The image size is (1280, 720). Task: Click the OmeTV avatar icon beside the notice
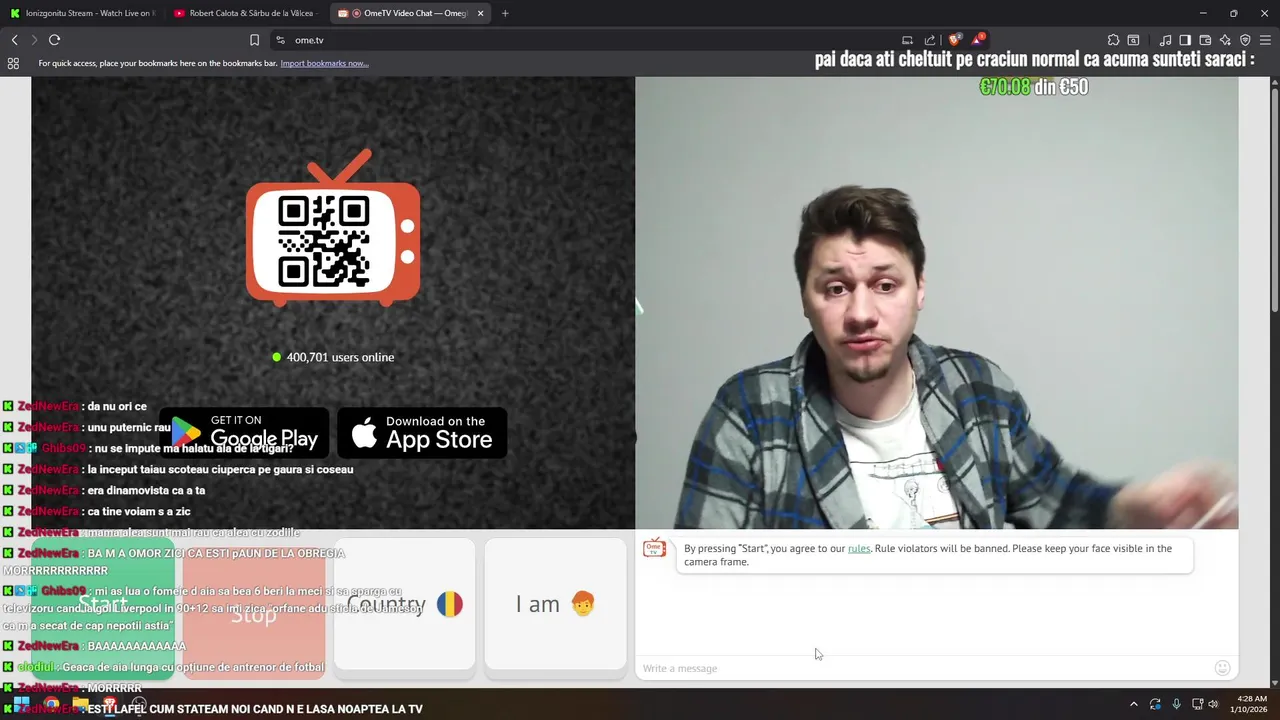coord(655,548)
